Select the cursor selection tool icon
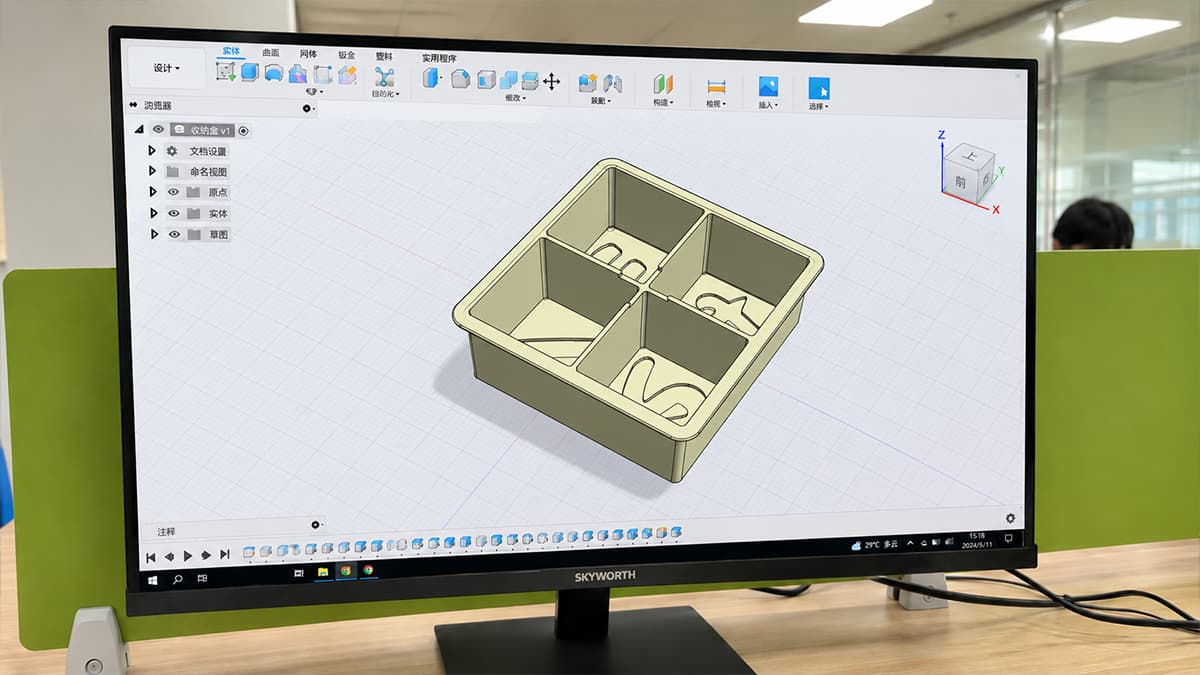This screenshot has width=1200, height=675. pyautogui.click(x=819, y=89)
